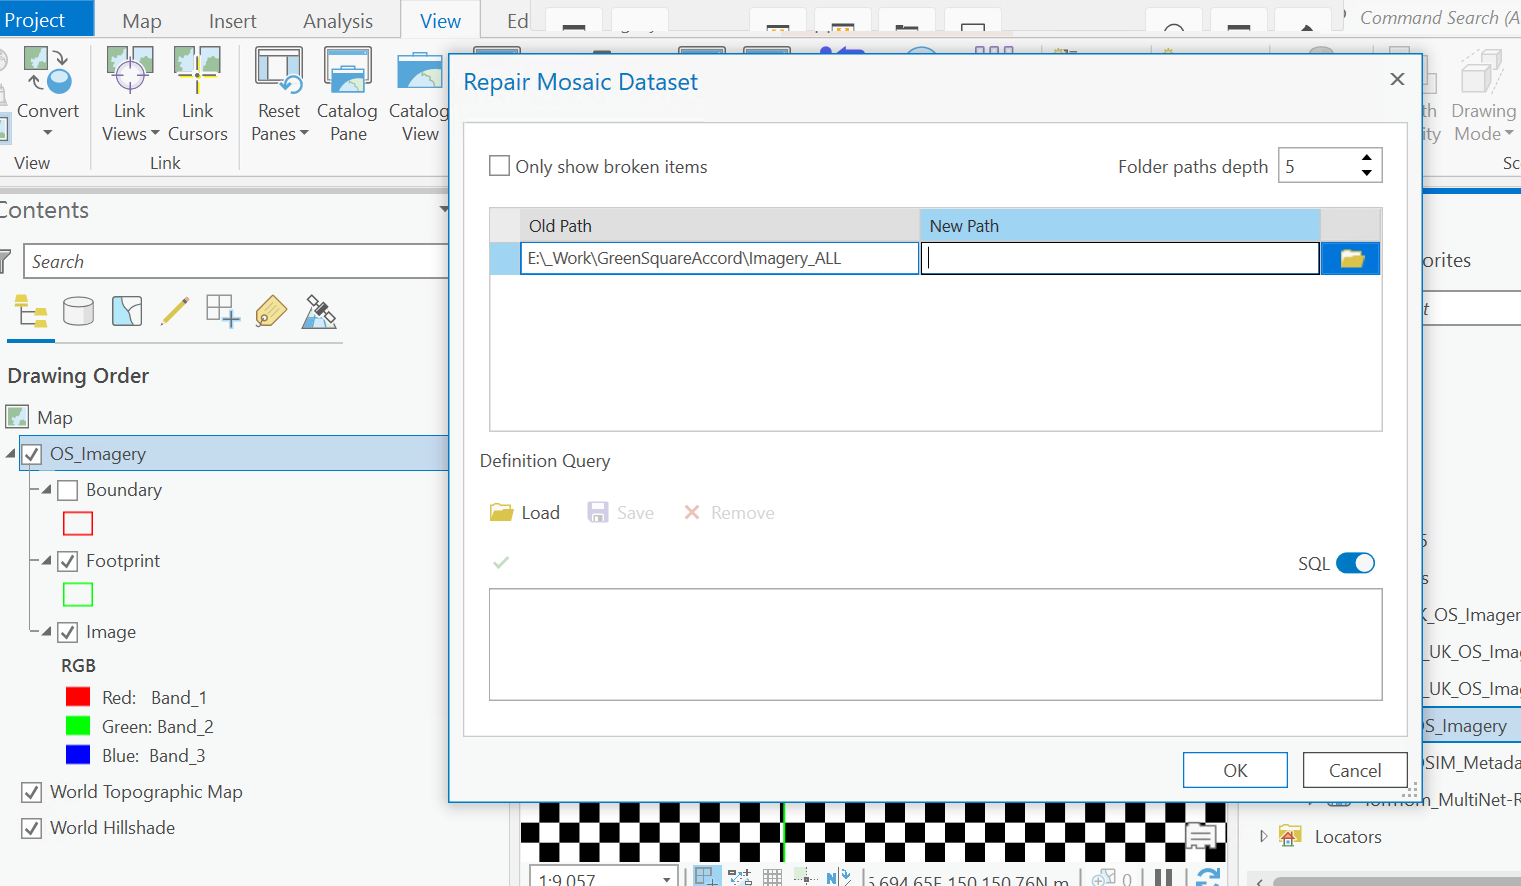This screenshot has height=886, width=1521.
Task: Uncheck the World Hillshade layer
Action: pyautogui.click(x=32, y=828)
